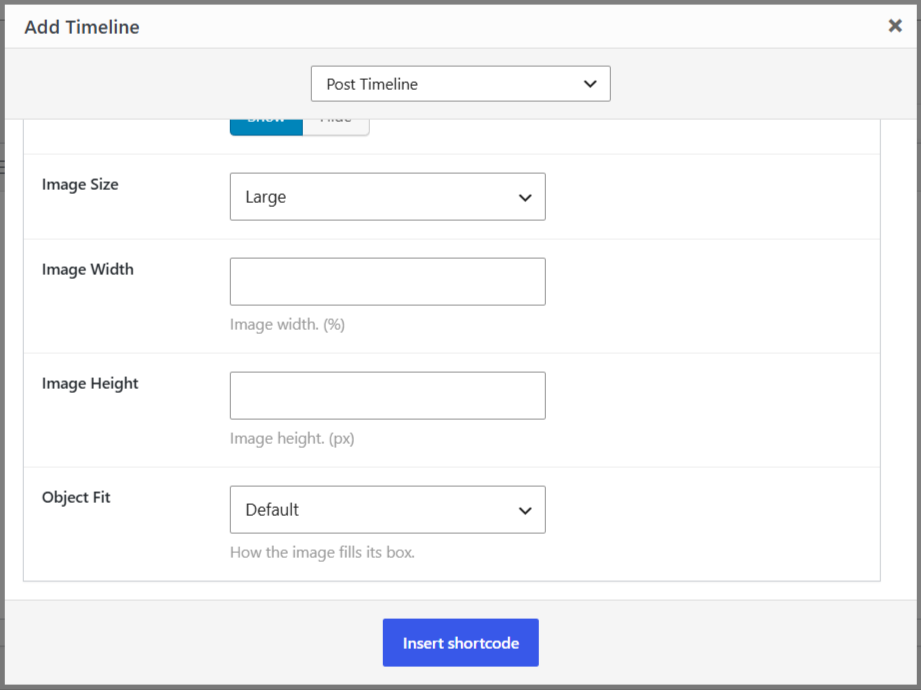This screenshot has height=690, width=921.
Task: Click the Insert shortcode button
Action: point(460,642)
